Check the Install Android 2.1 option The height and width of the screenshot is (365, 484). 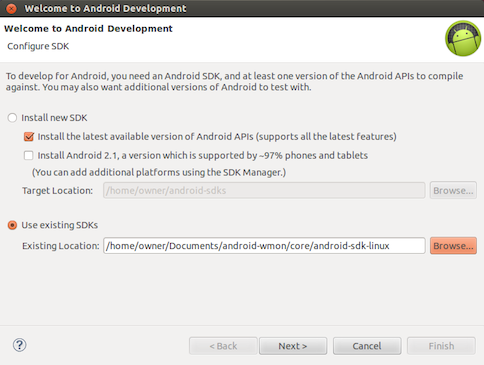pyautogui.click(x=29, y=155)
